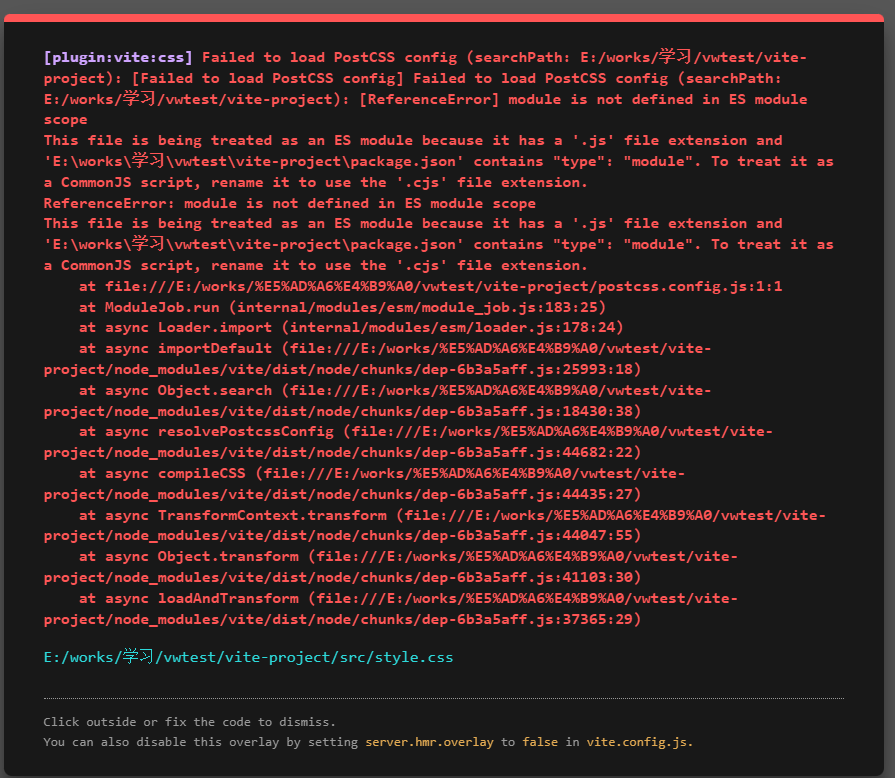Click the async resolvePostcssConfig stack line

pyautogui.click(x=408, y=442)
